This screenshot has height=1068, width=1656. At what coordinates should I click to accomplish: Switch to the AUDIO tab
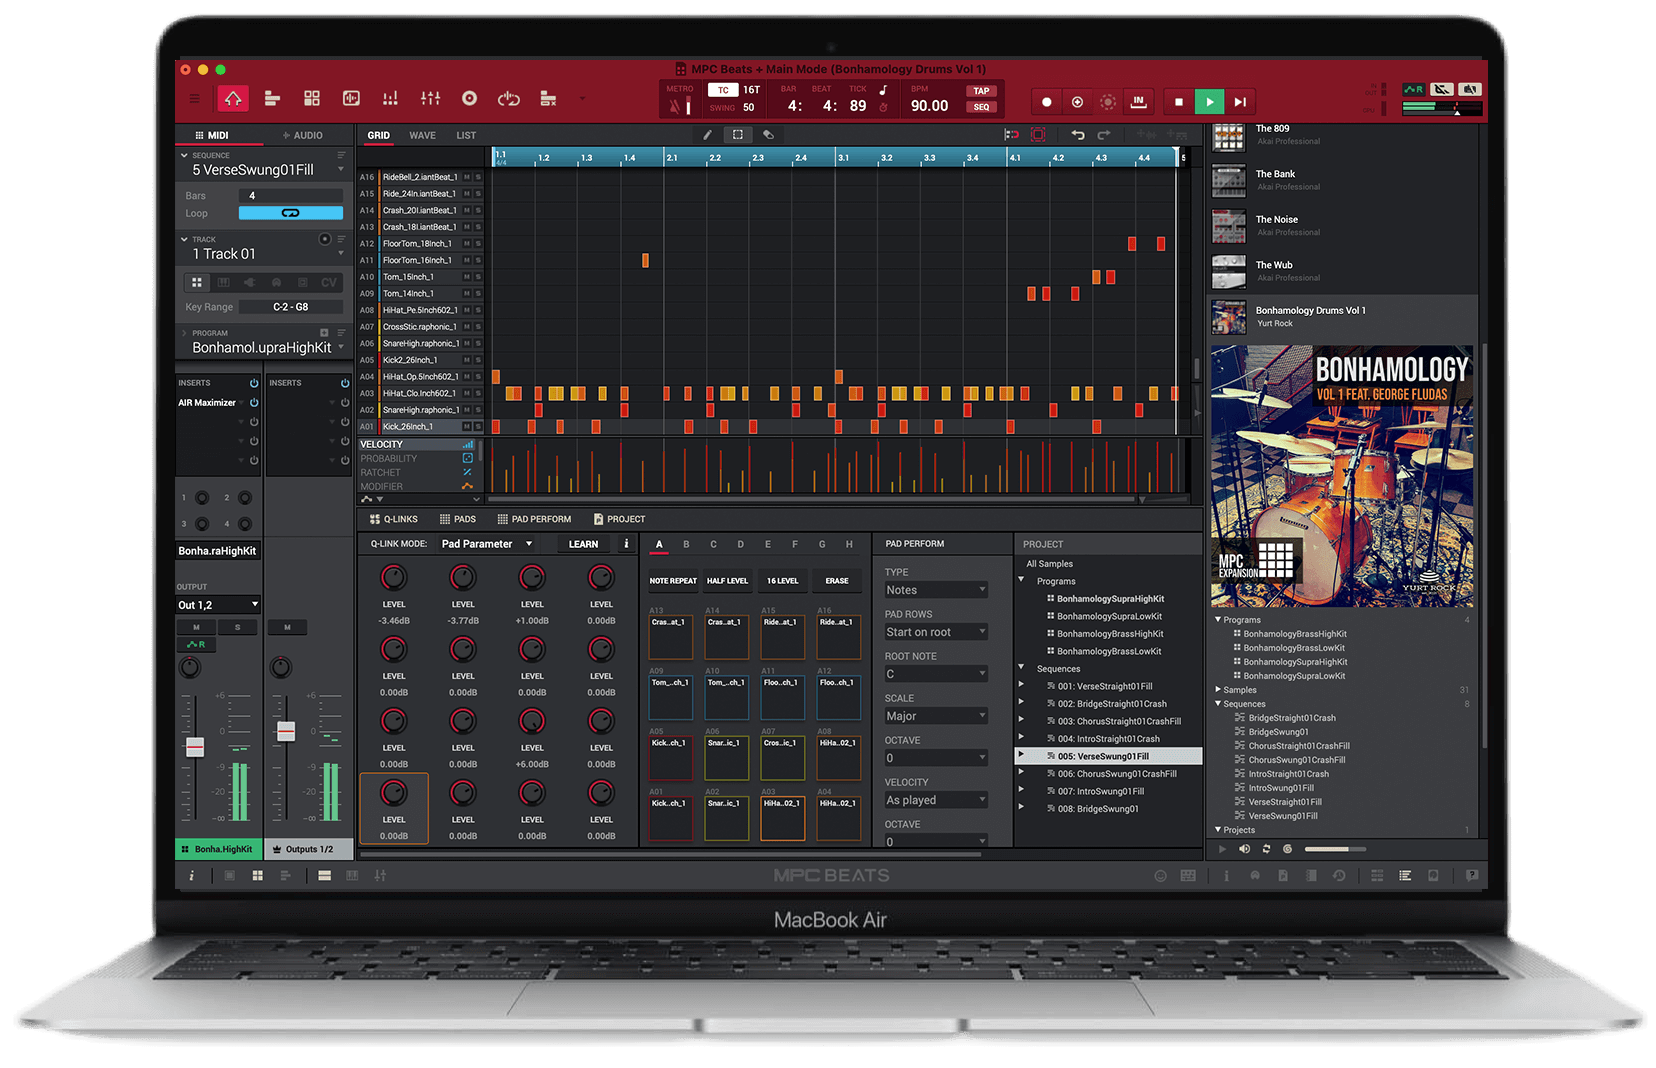302,135
